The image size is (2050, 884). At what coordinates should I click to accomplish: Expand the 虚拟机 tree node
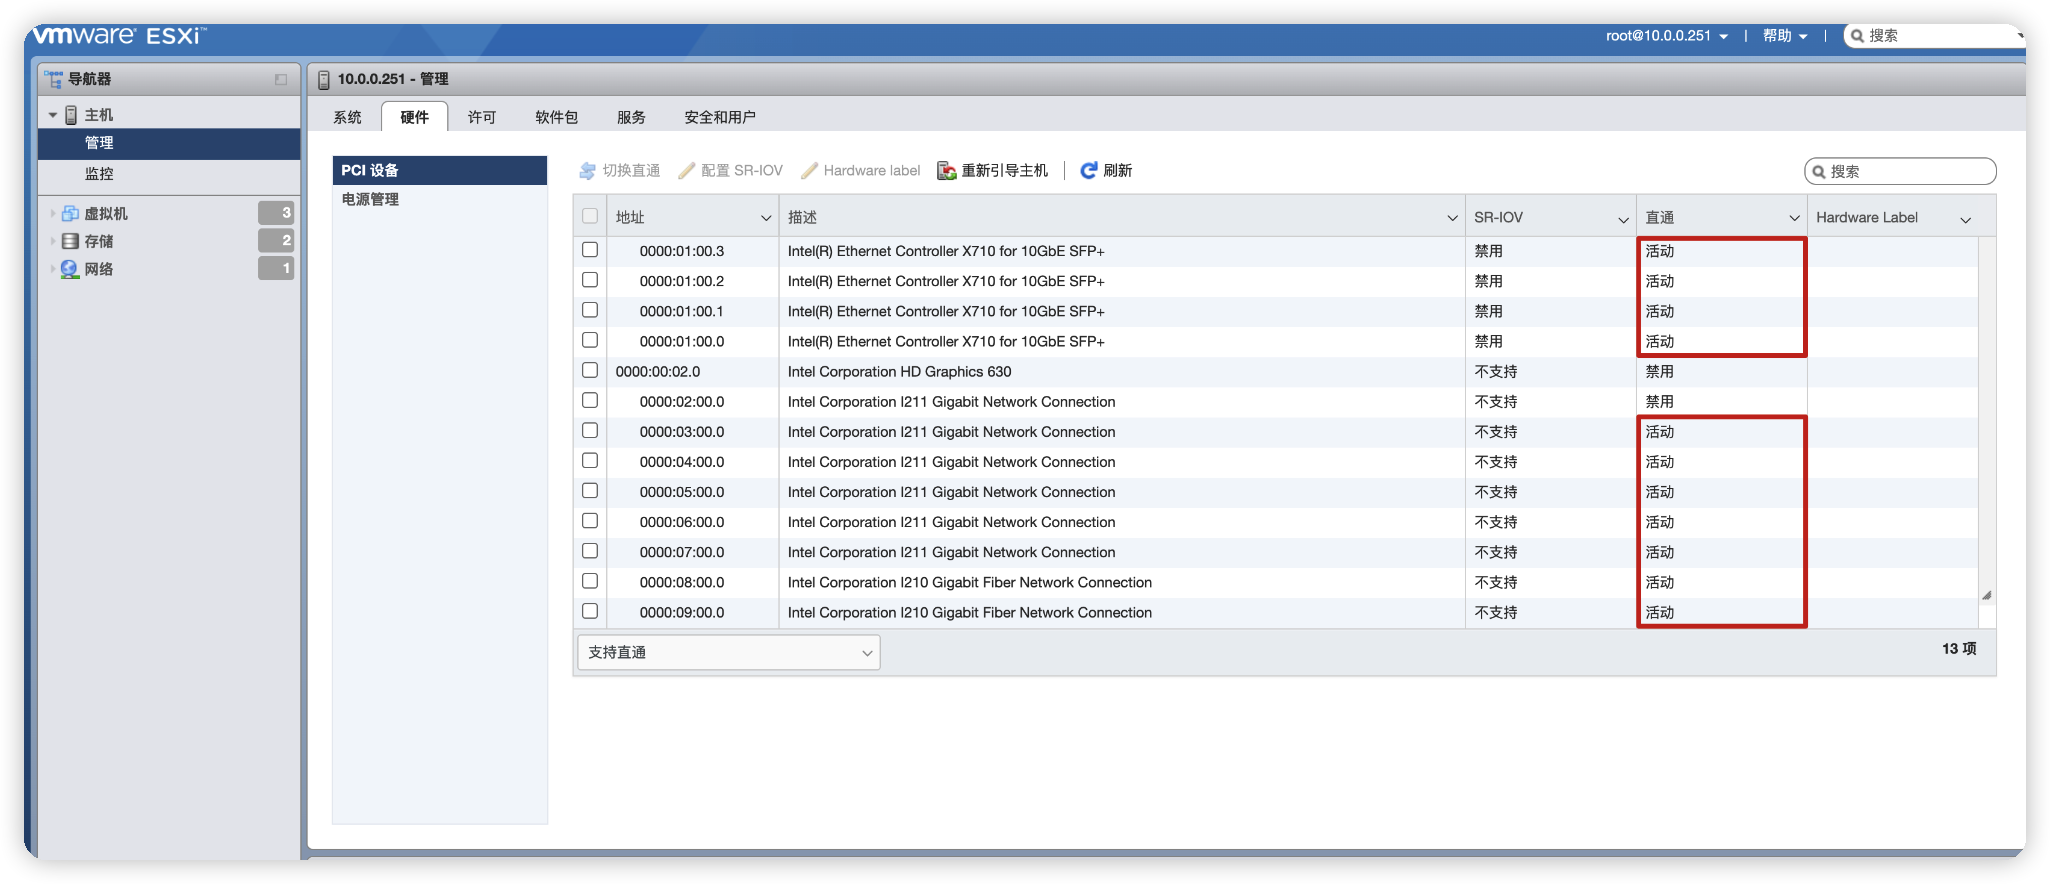53,213
